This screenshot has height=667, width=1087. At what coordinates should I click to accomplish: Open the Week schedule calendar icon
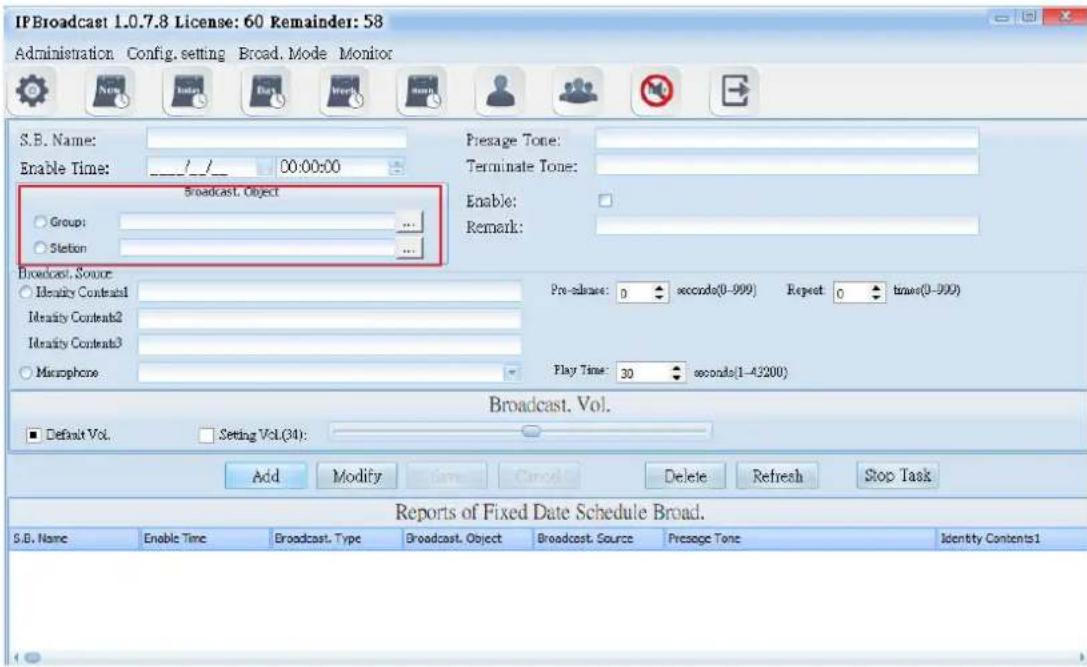tap(345, 91)
